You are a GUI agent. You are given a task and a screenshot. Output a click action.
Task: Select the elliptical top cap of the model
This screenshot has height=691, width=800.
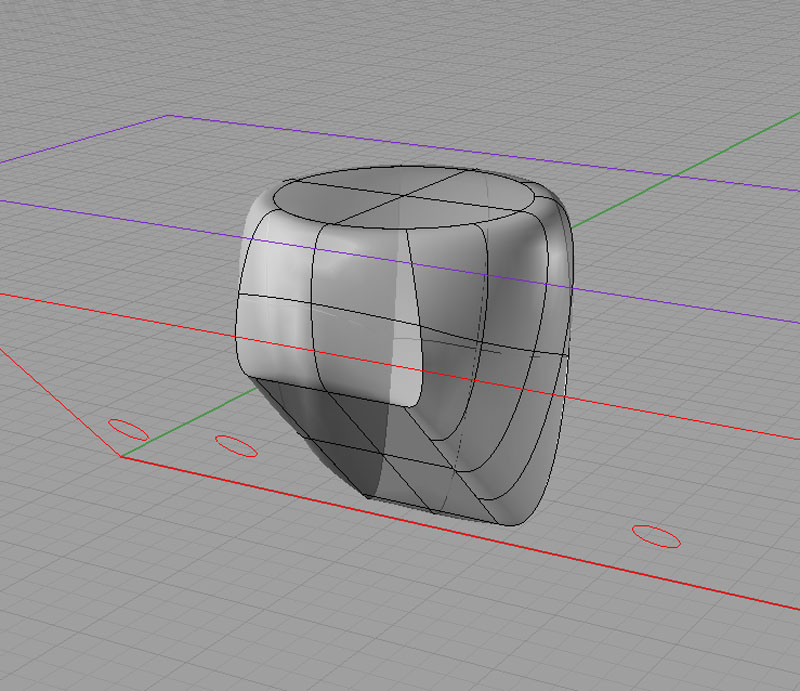[x=404, y=197]
